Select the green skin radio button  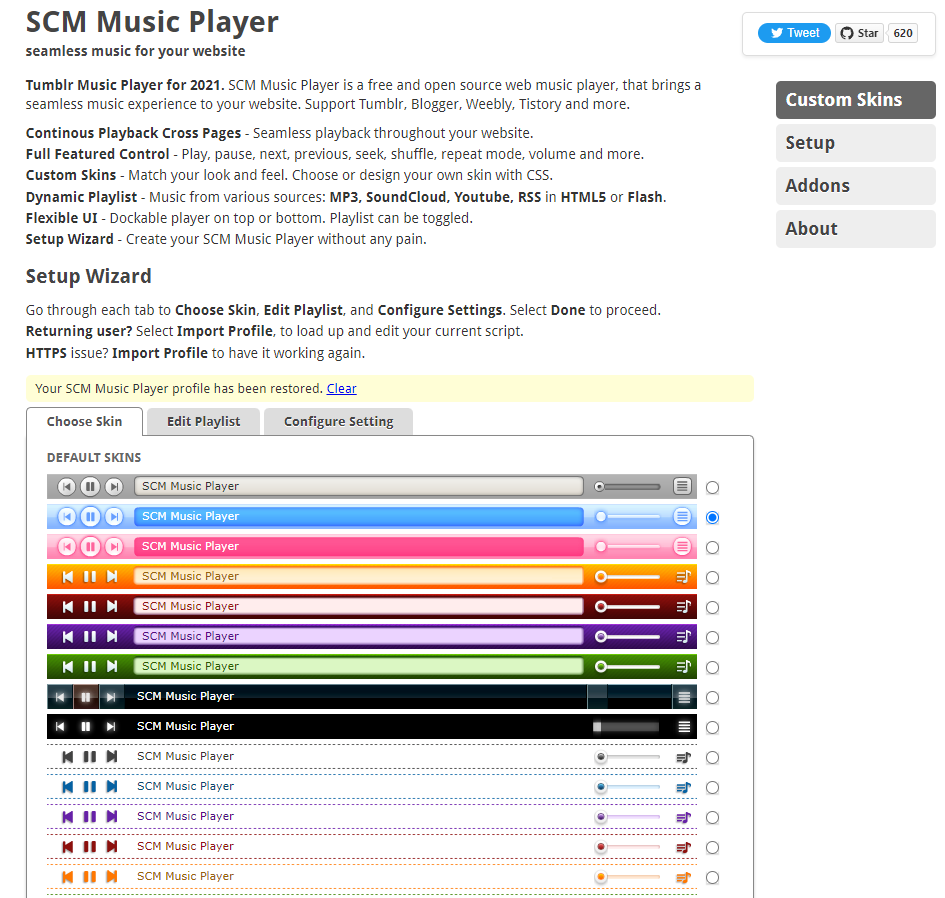(x=712, y=668)
